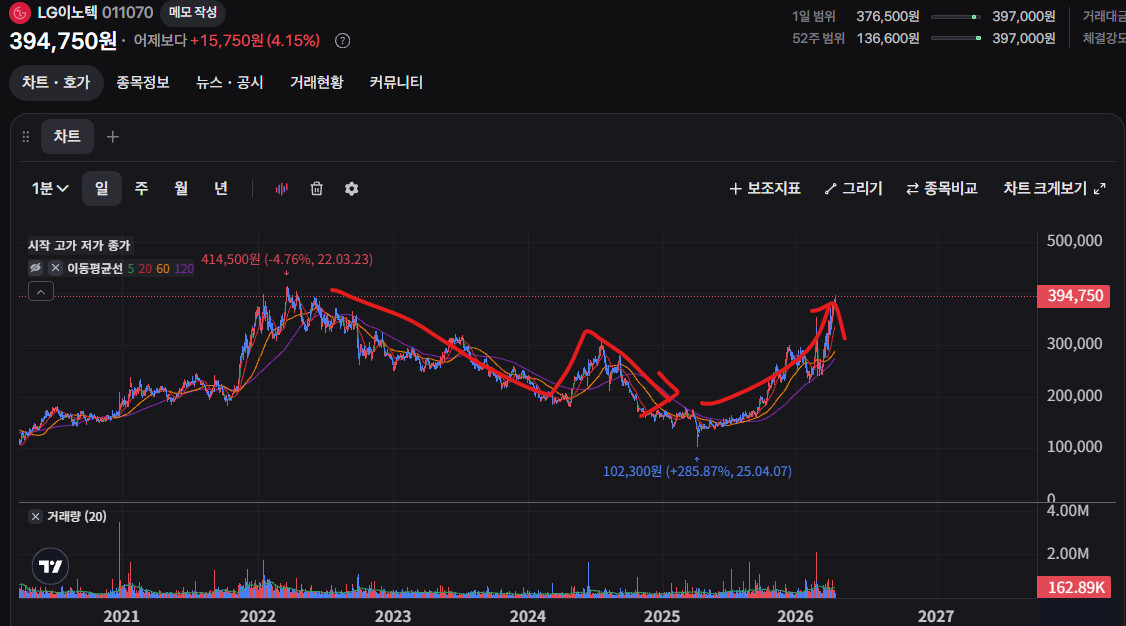Screen dimensions: 1126x626
Task: Click the TradingView logo icon
Action: (x=50, y=566)
